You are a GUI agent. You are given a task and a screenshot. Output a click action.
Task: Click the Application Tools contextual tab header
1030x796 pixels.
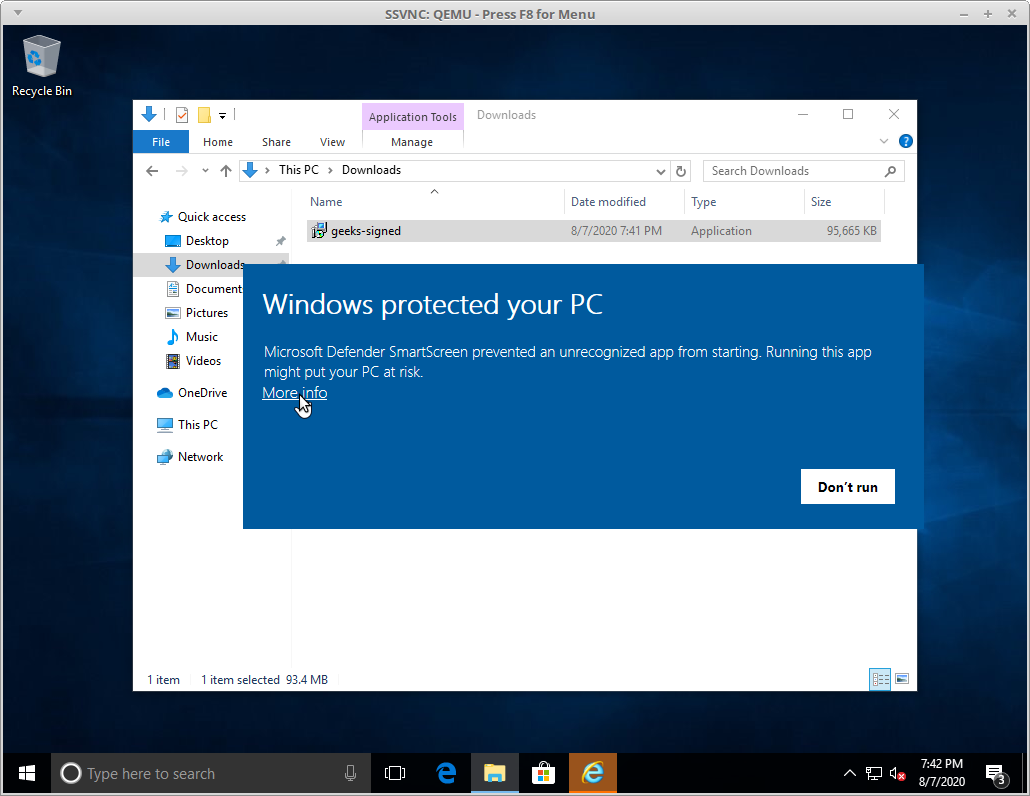(413, 117)
